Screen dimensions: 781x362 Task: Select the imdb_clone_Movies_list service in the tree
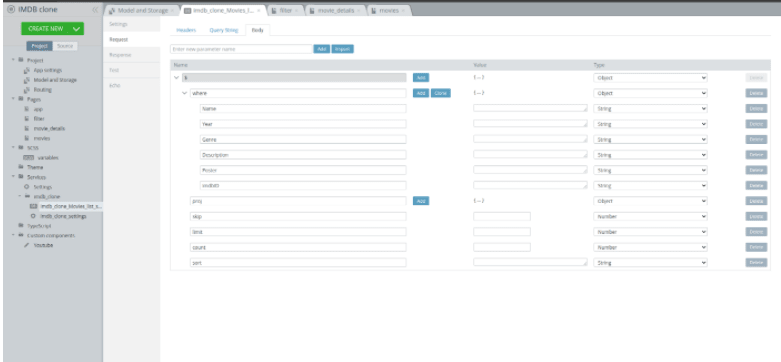click(x=71, y=206)
